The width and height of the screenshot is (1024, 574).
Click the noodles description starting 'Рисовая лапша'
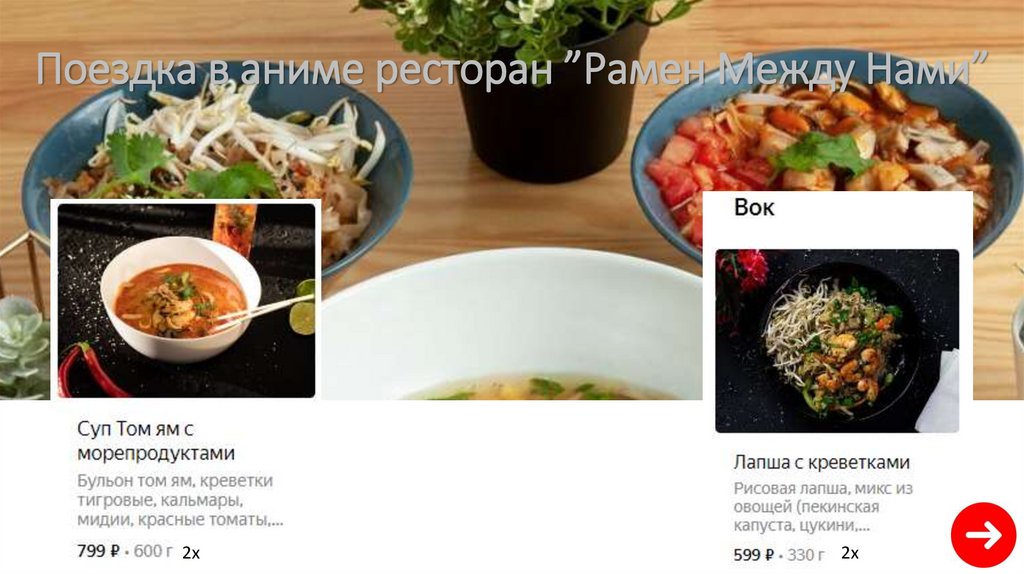(823, 507)
